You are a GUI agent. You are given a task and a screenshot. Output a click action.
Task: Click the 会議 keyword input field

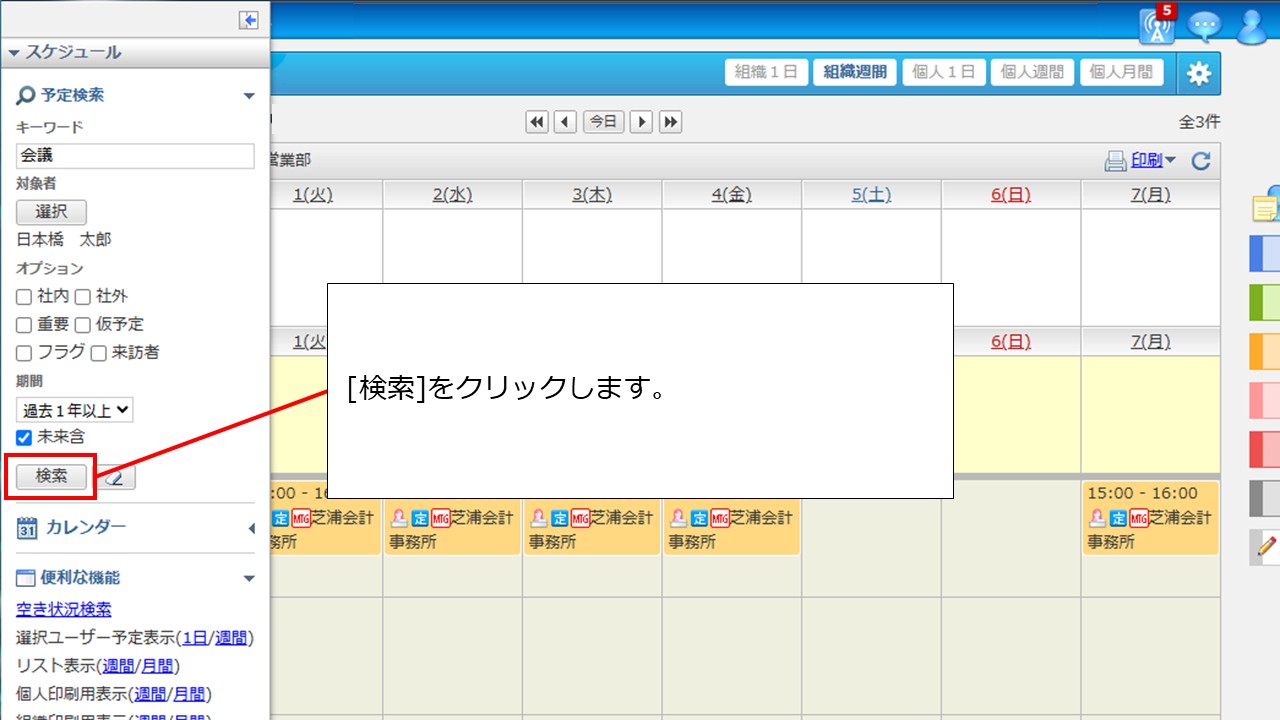click(133, 156)
